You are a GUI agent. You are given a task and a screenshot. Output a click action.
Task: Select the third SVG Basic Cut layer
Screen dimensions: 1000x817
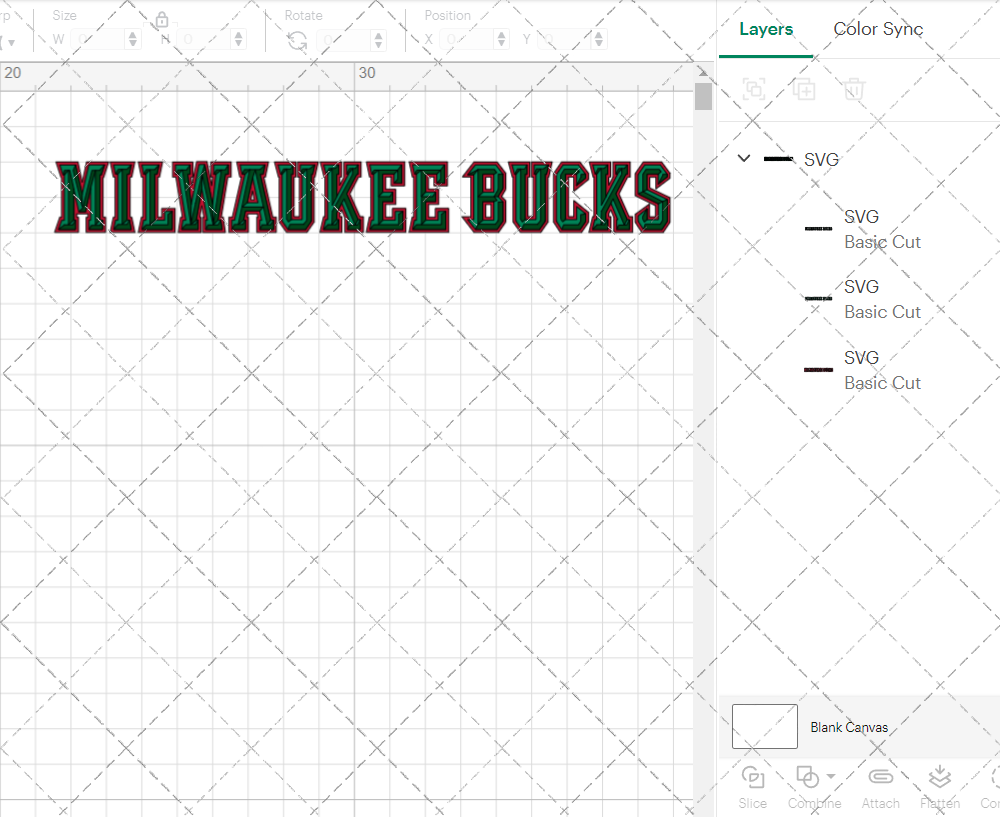point(861,370)
